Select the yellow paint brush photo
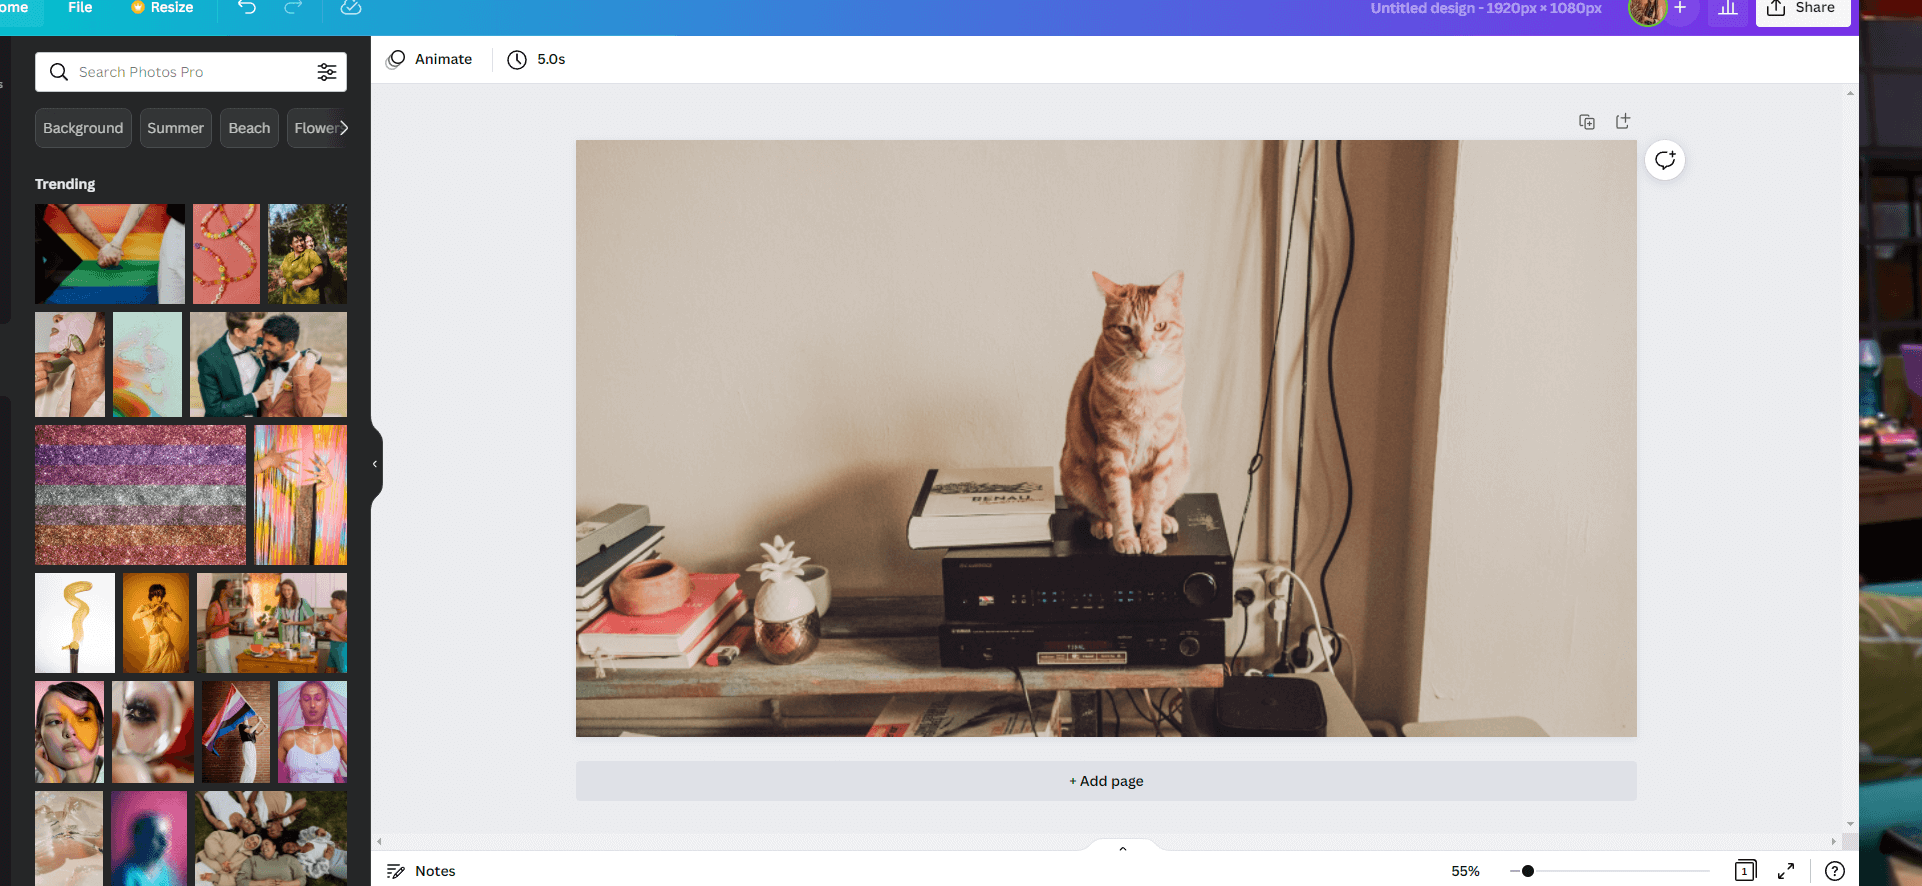Screen dimensions: 1922x886 pyautogui.click(x=75, y=623)
